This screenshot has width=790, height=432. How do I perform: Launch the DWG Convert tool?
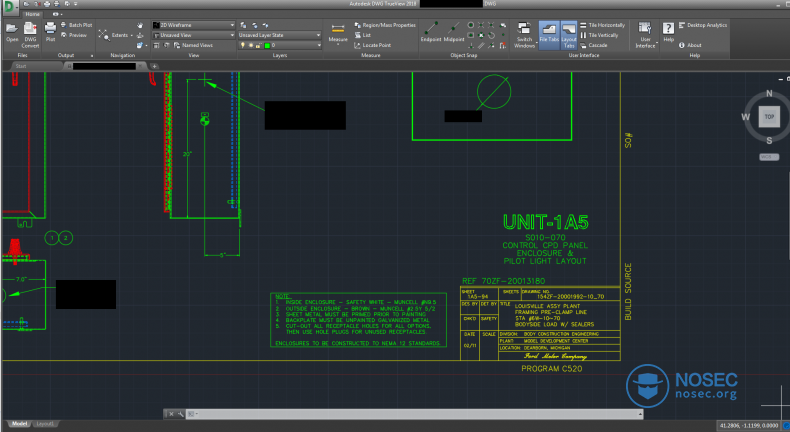pyautogui.click(x=30, y=29)
